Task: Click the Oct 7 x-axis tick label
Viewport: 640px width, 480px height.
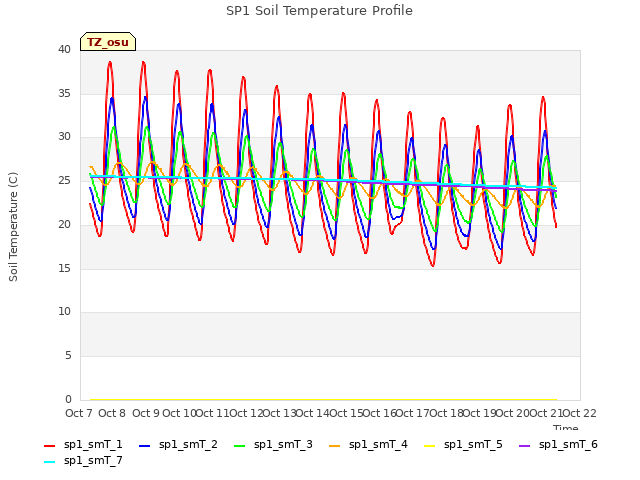Action: 79,413
